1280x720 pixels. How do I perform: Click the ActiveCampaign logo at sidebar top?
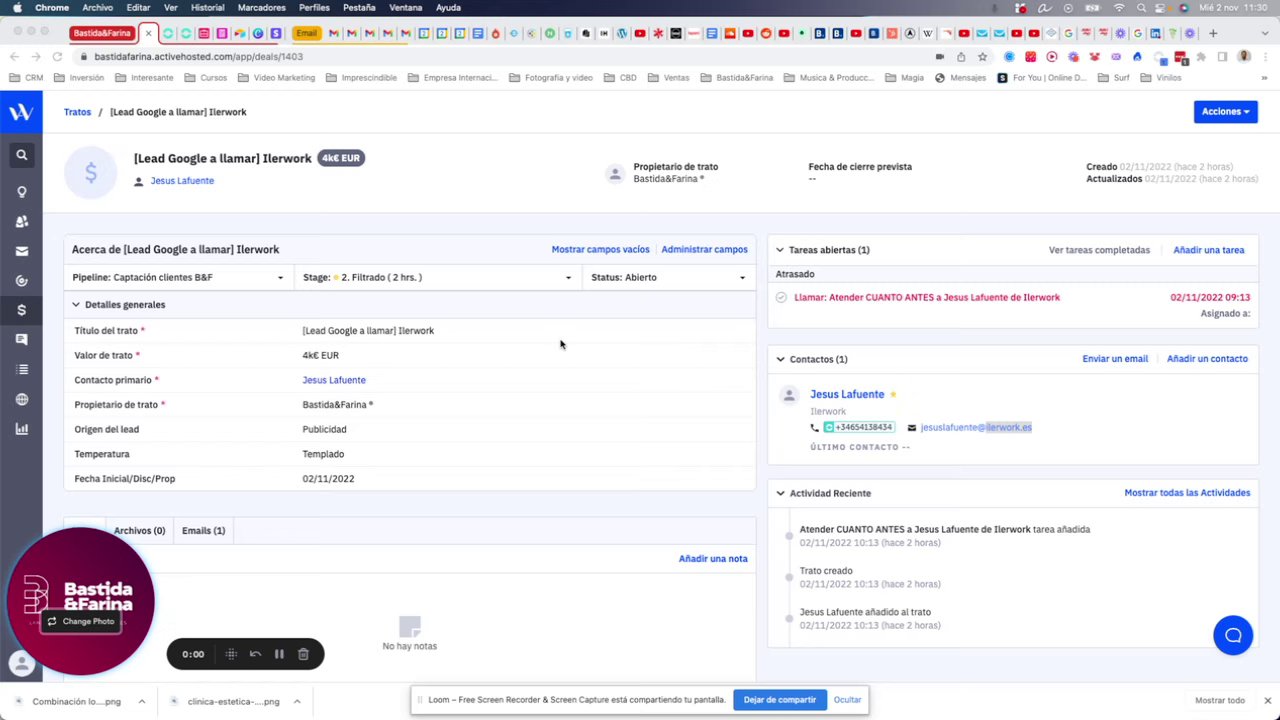[21, 112]
